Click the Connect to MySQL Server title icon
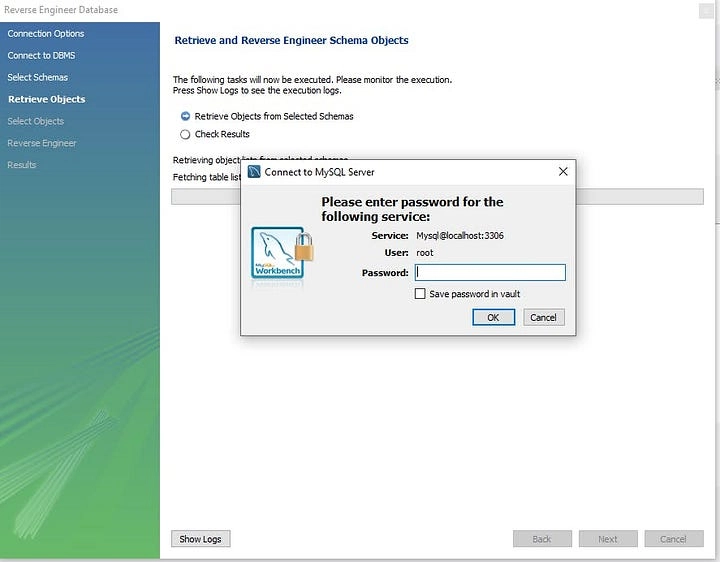This screenshot has width=720, height=562. pyautogui.click(x=254, y=172)
